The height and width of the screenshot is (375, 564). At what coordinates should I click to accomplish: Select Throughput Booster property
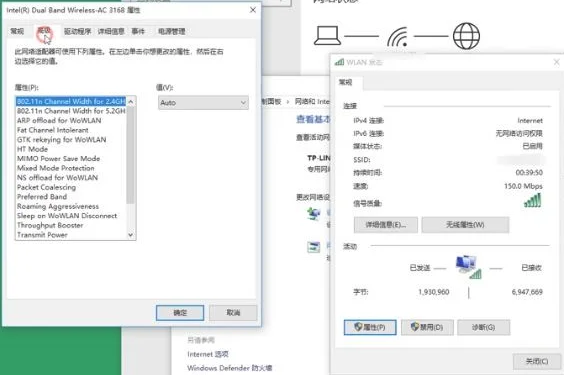point(50,225)
